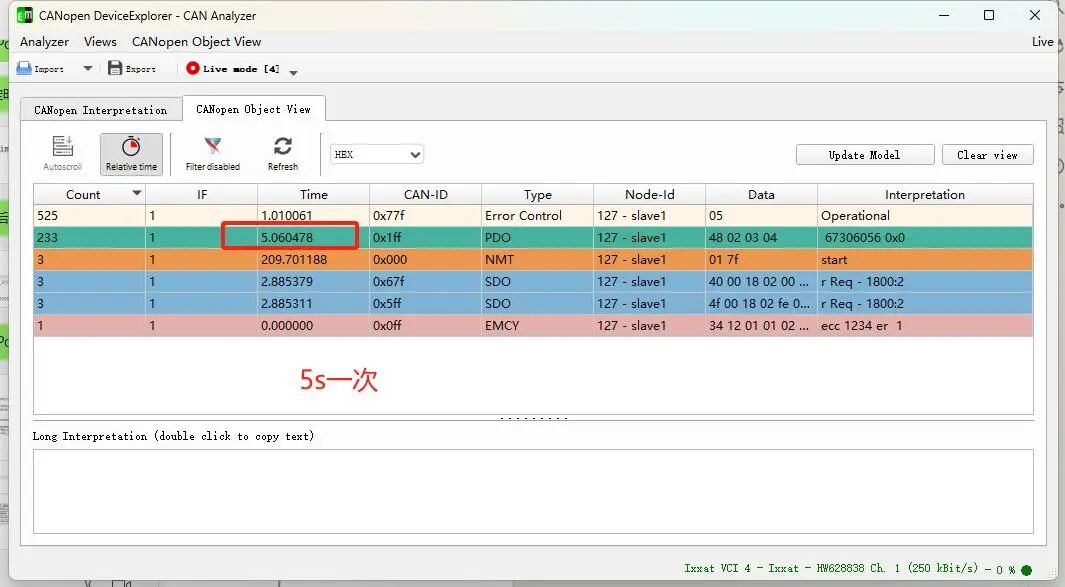Click the Live label in the menu bar

coord(1043,41)
